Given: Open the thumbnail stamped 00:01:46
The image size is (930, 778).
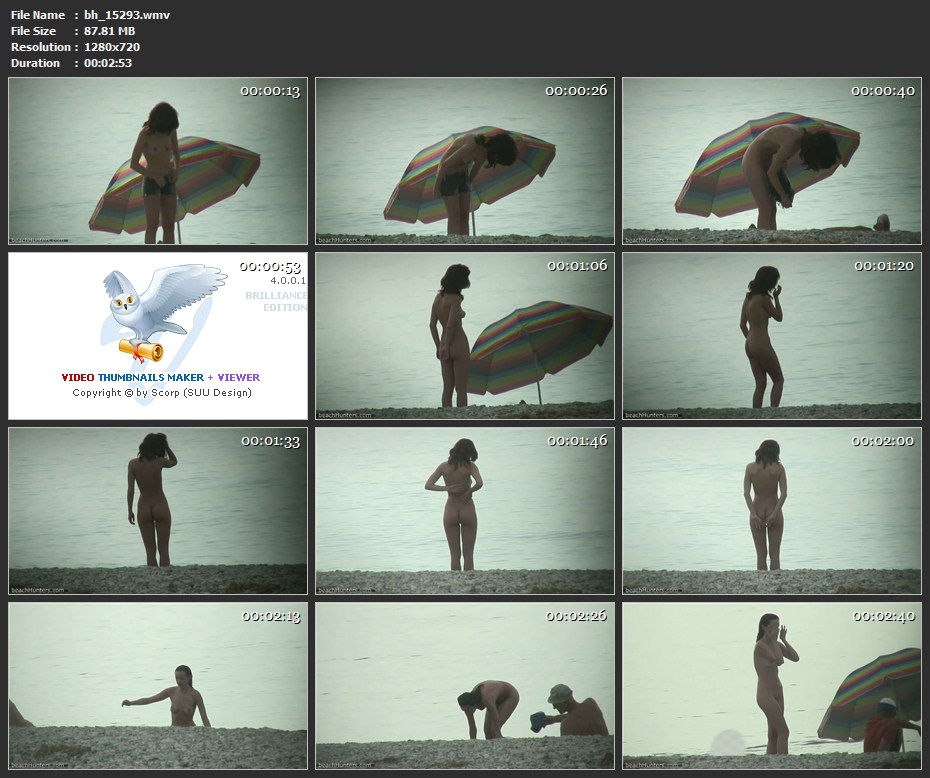Looking at the screenshot, I should coord(465,511).
